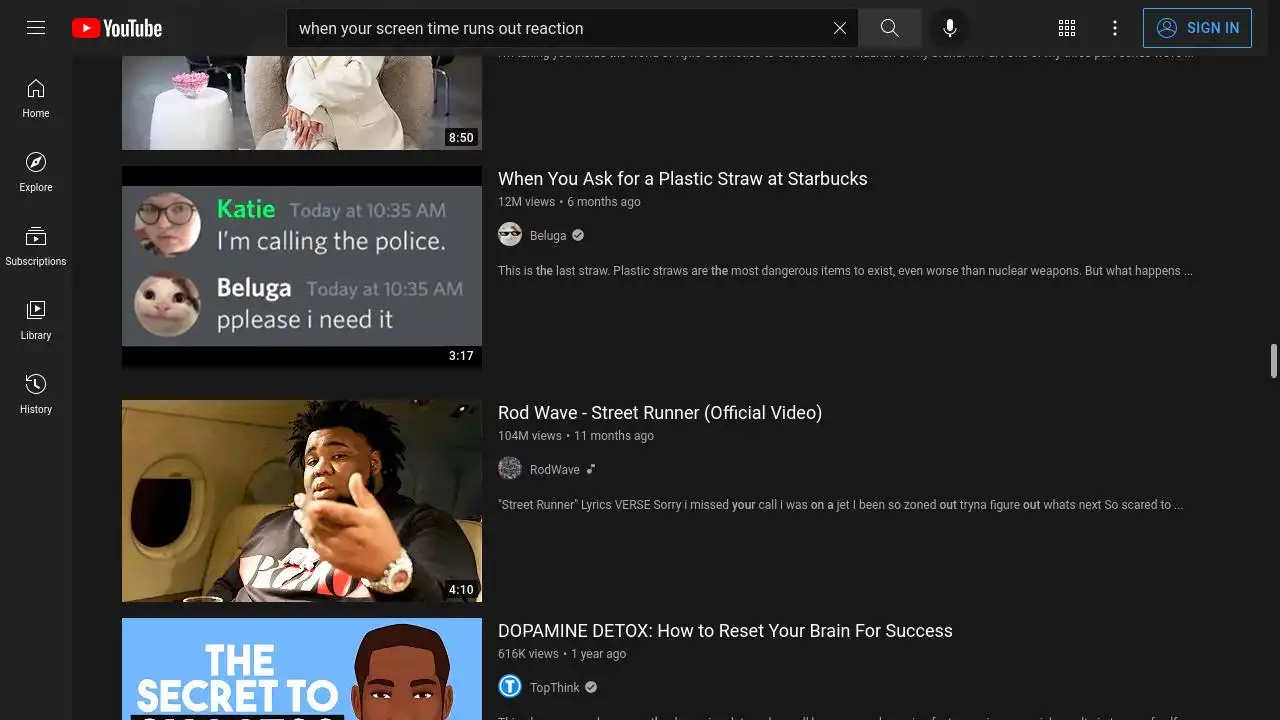Open the hamburger guide menu
The image size is (1280, 720).
point(36,28)
